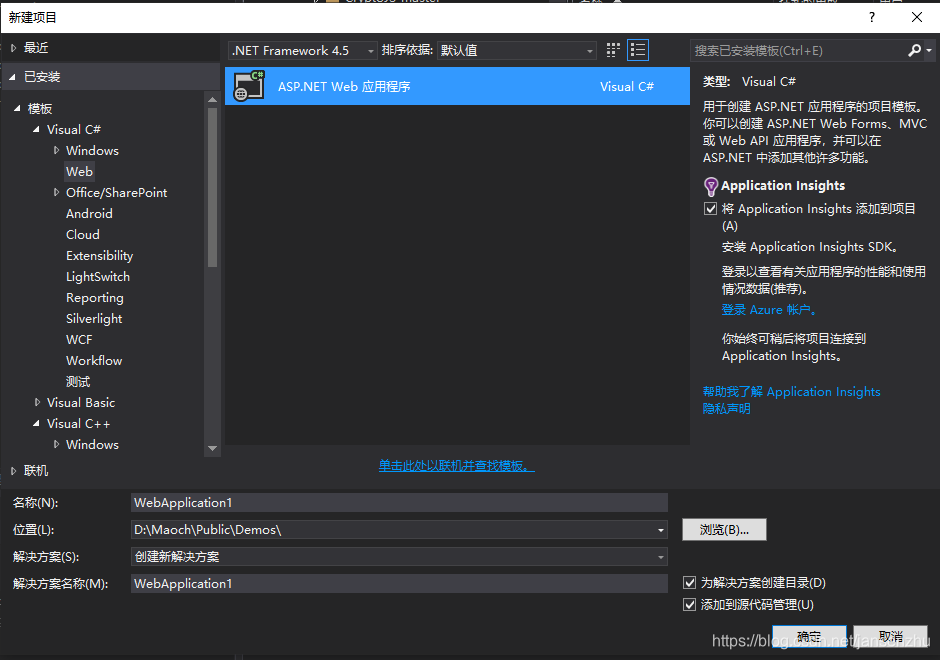Select the Silverlight template category
This screenshot has height=660, width=940.
[94, 319]
